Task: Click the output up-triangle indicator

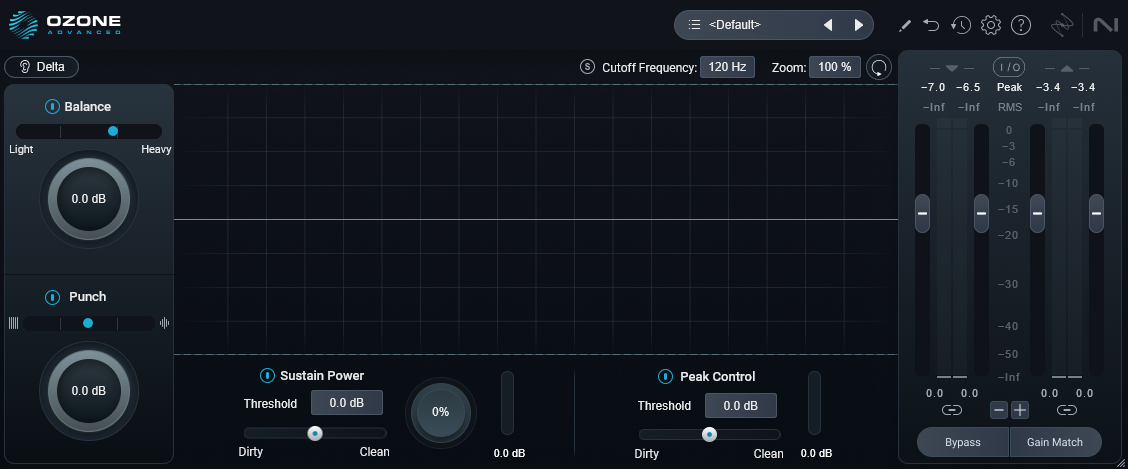Action: tap(1067, 68)
